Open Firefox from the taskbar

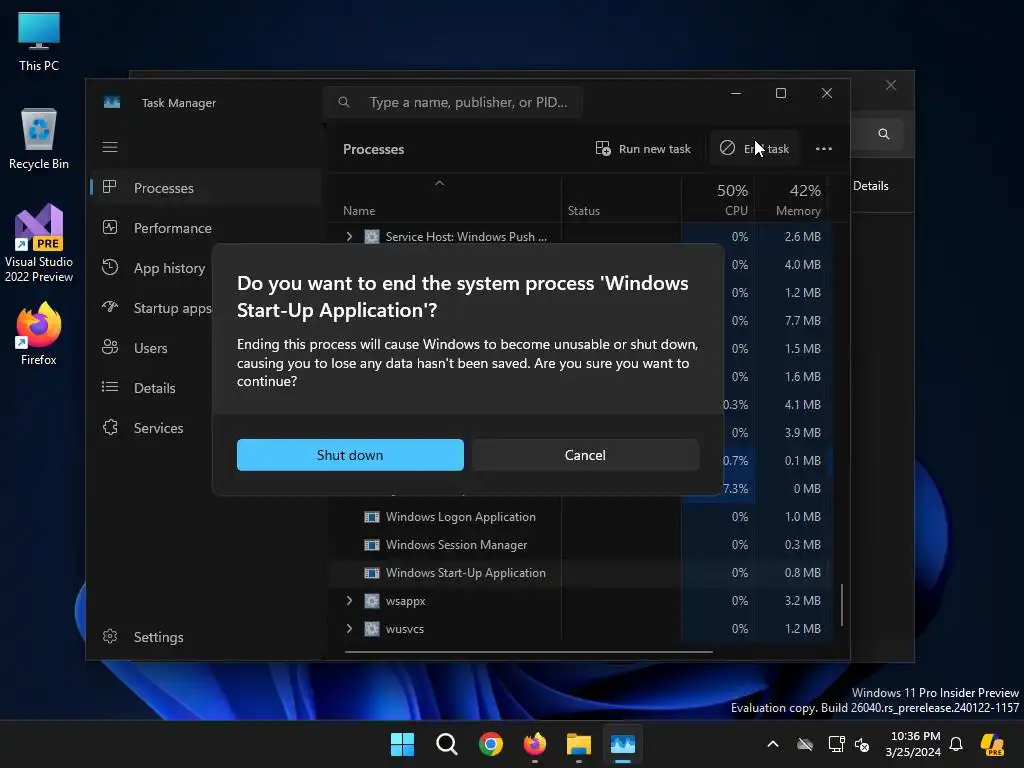coord(535,744)
